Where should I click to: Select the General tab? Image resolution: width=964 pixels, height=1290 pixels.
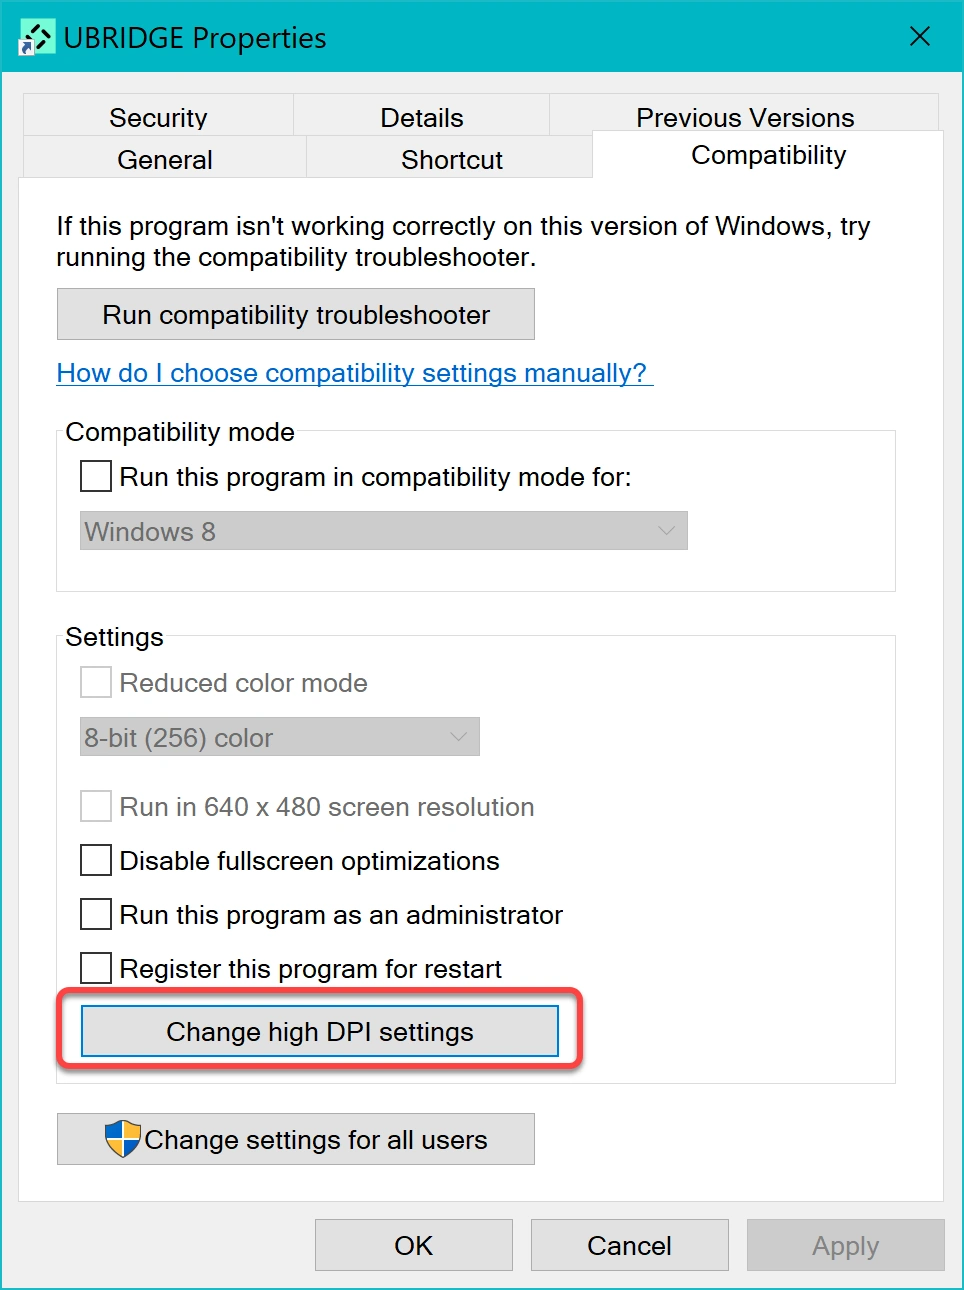point(164,159)
